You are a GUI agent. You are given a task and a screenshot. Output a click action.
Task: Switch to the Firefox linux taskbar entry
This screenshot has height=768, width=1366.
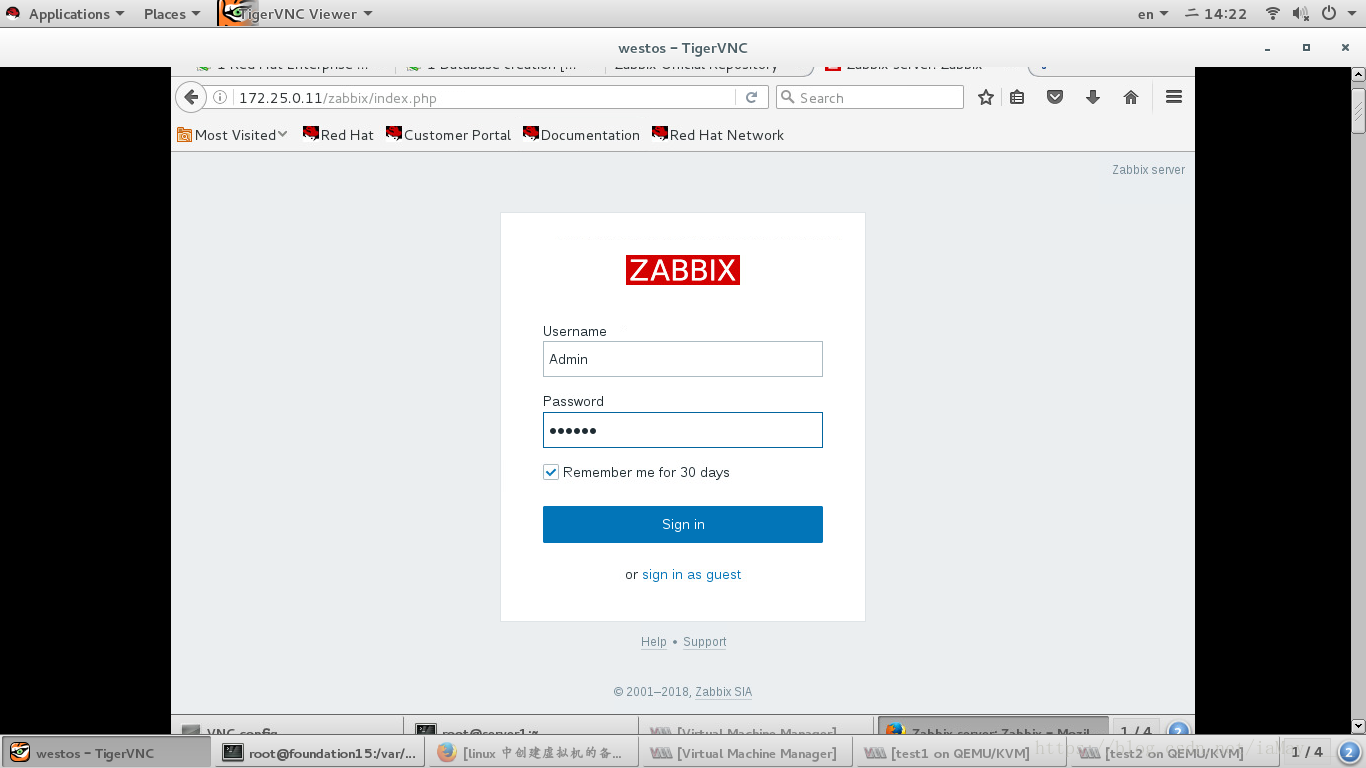point(531,752)
